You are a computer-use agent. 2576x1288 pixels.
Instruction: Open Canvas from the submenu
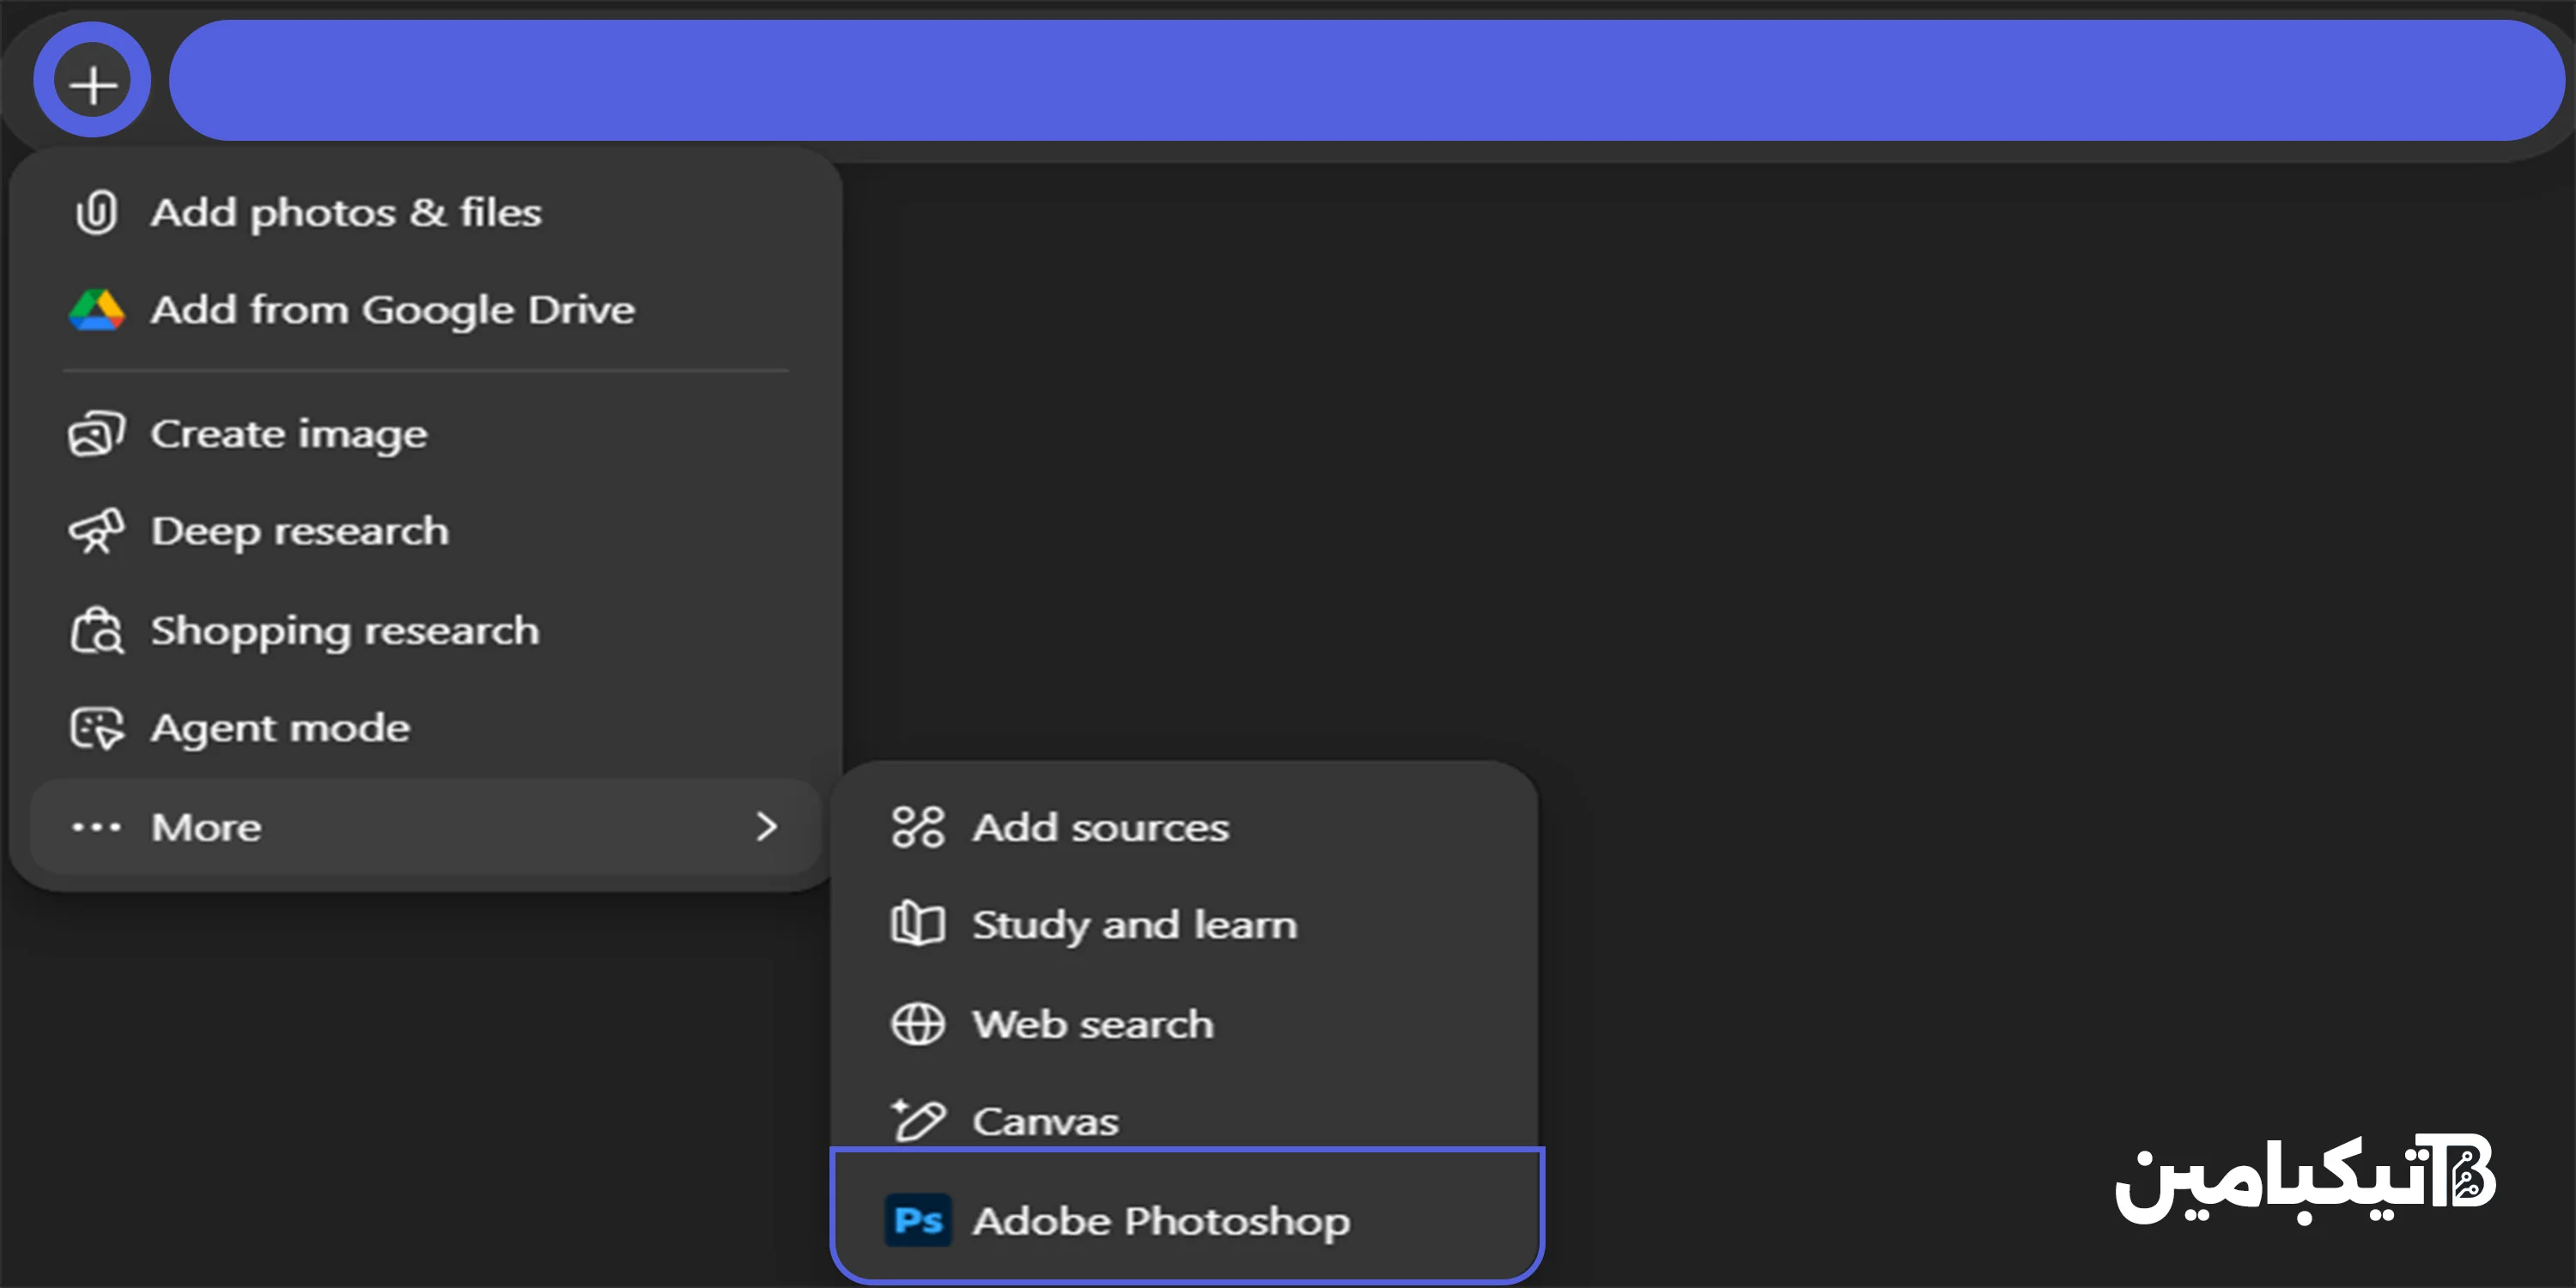pyautogui.click(x=1045, y=1121)
